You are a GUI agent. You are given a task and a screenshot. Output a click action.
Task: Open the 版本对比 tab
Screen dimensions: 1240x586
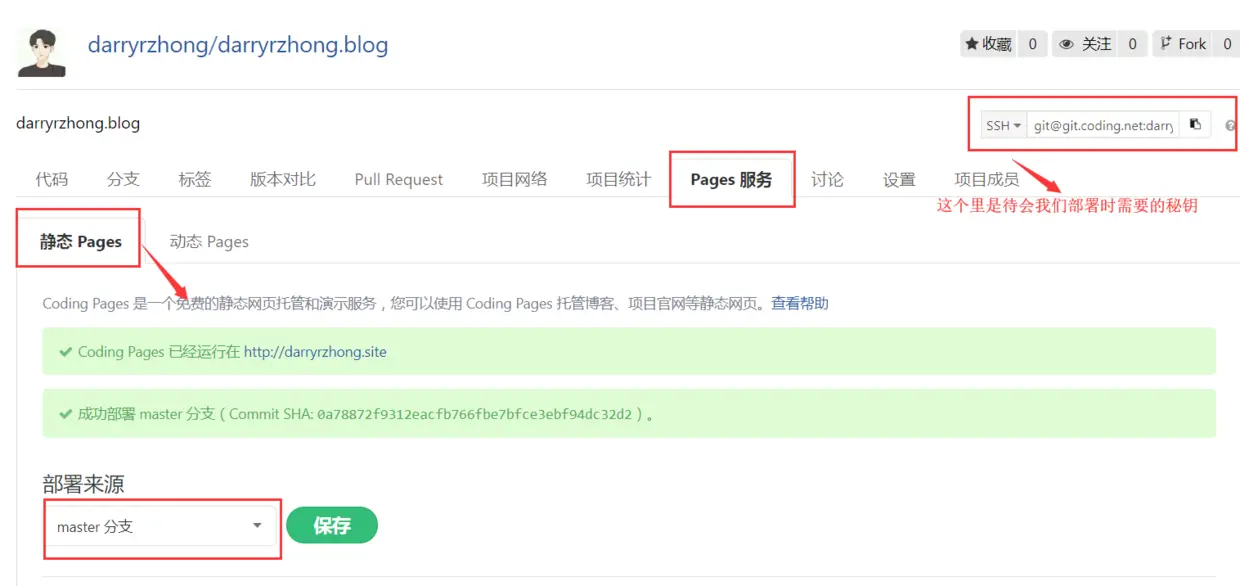point(283,179)
